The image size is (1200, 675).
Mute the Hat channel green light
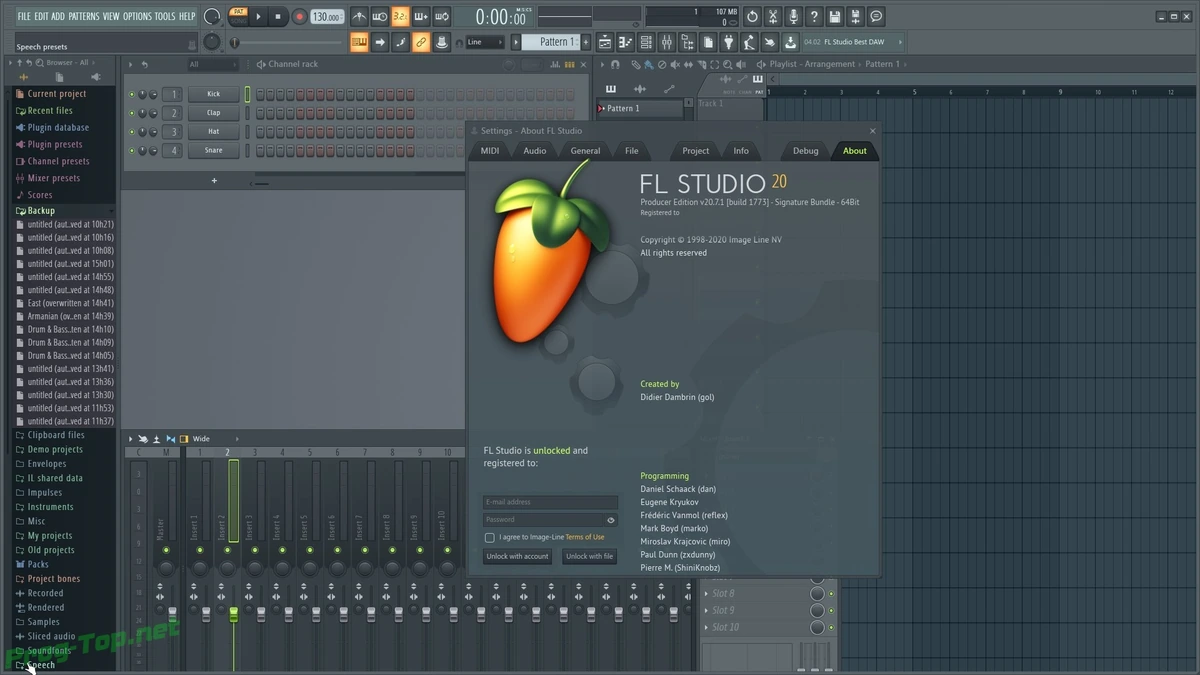131,132
